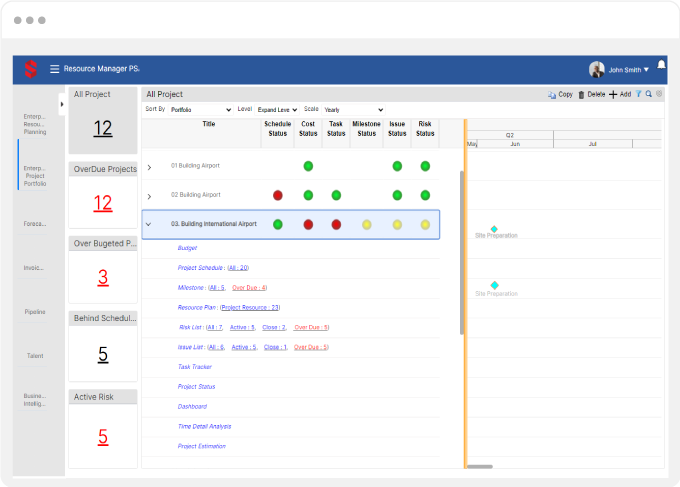Expand the 02 Building Airport row

click(149, 196)
